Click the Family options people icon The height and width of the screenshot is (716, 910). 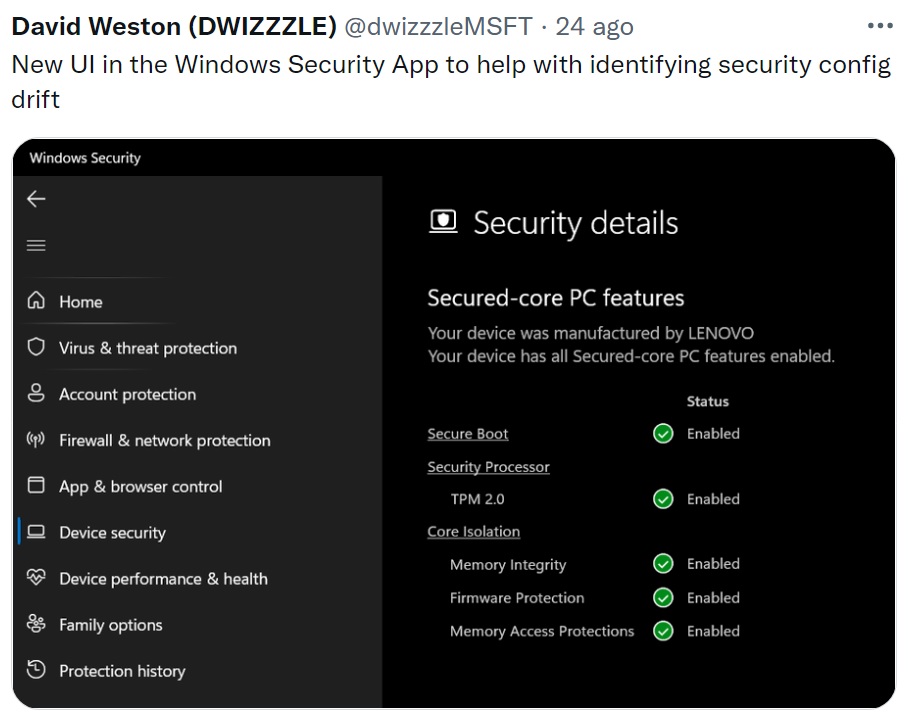[36, 624]
